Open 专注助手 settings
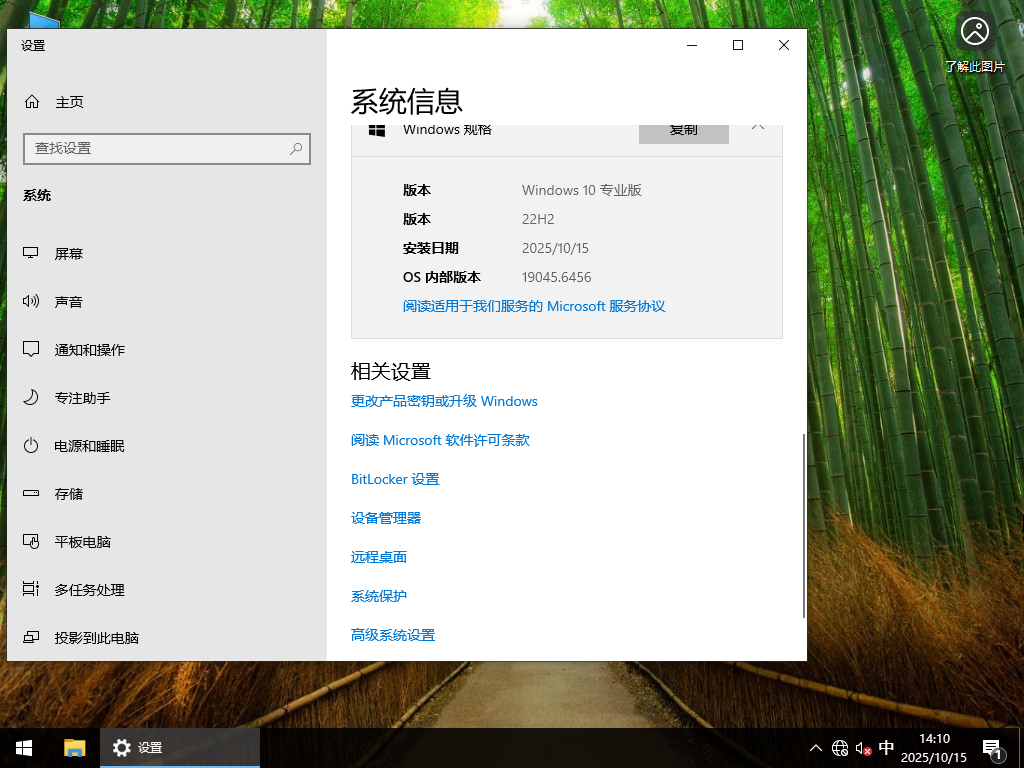Image resolution: width=1024 pixels, height=768 pixels. click(83, 397)
